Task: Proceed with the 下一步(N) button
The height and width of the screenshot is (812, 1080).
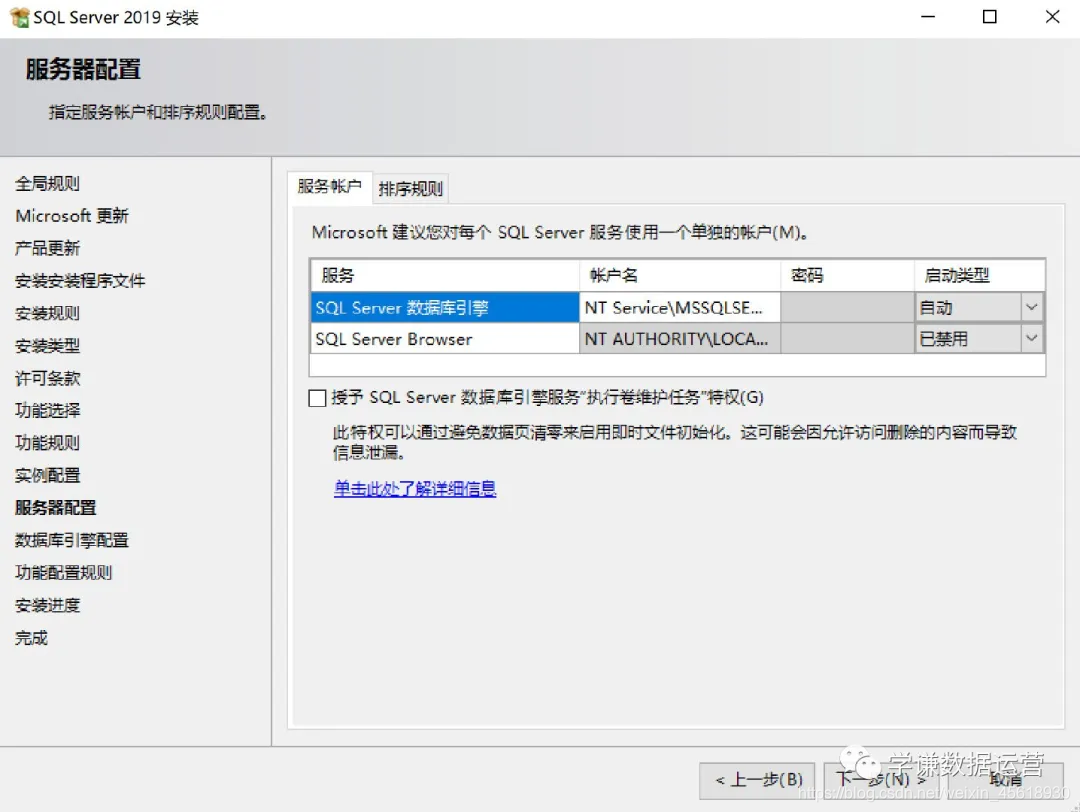Action: pyautogui.click(x=881, y=780)
